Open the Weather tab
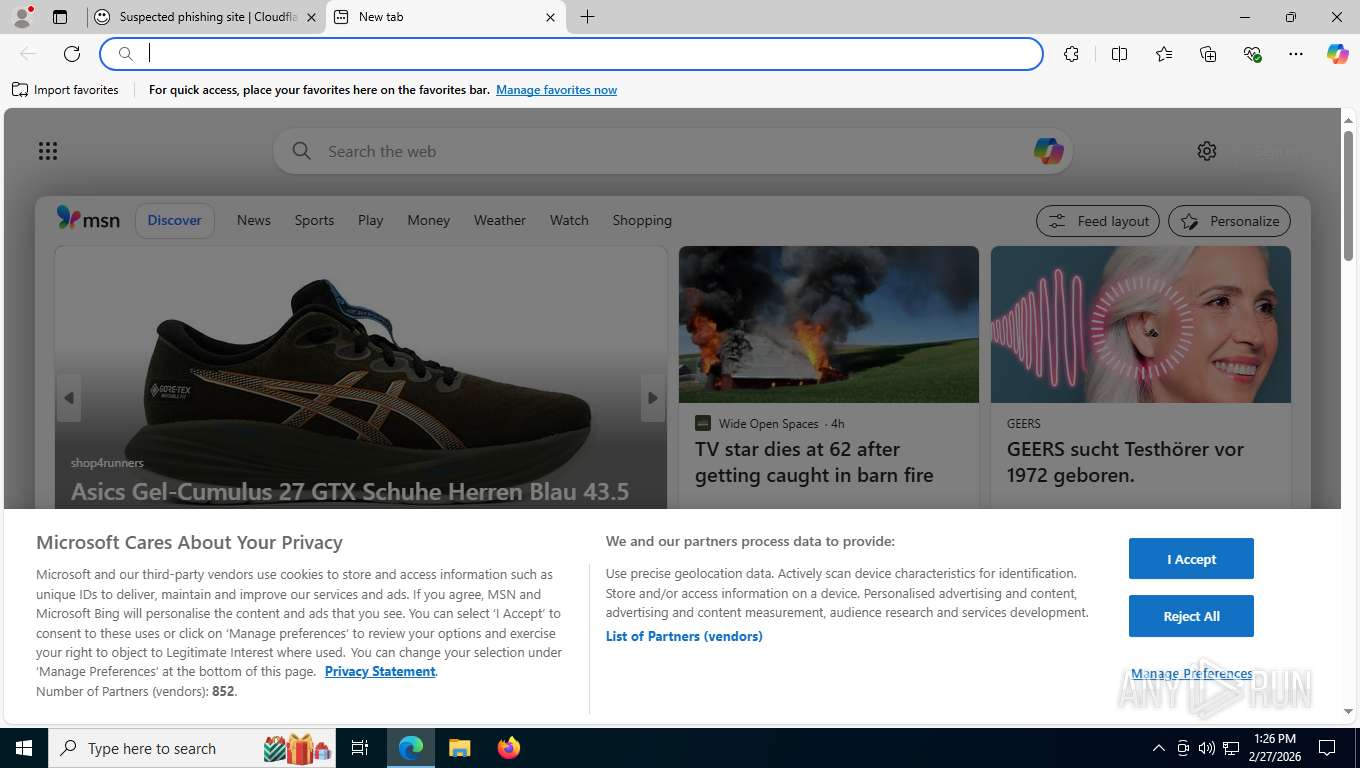The image size is (1360, 768). point(500,220)
